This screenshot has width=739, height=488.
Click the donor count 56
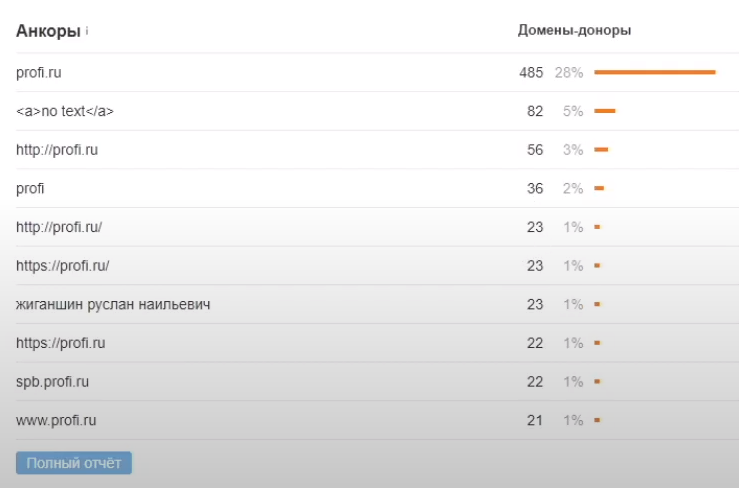click(535, 150)
